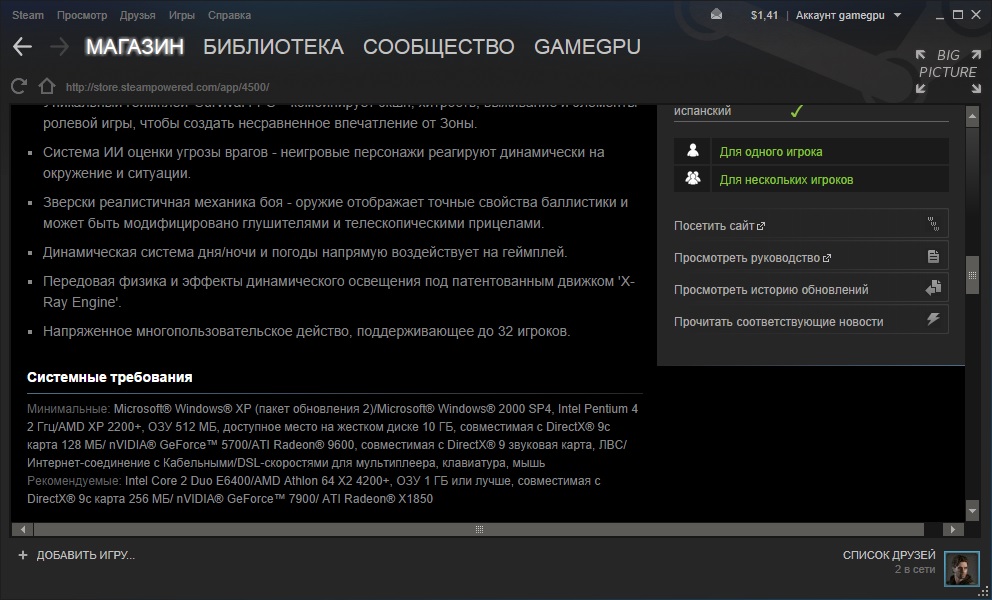The image size is (992, 600).
Task: Click the multiplayer group icon
Action: coord(693,178)
